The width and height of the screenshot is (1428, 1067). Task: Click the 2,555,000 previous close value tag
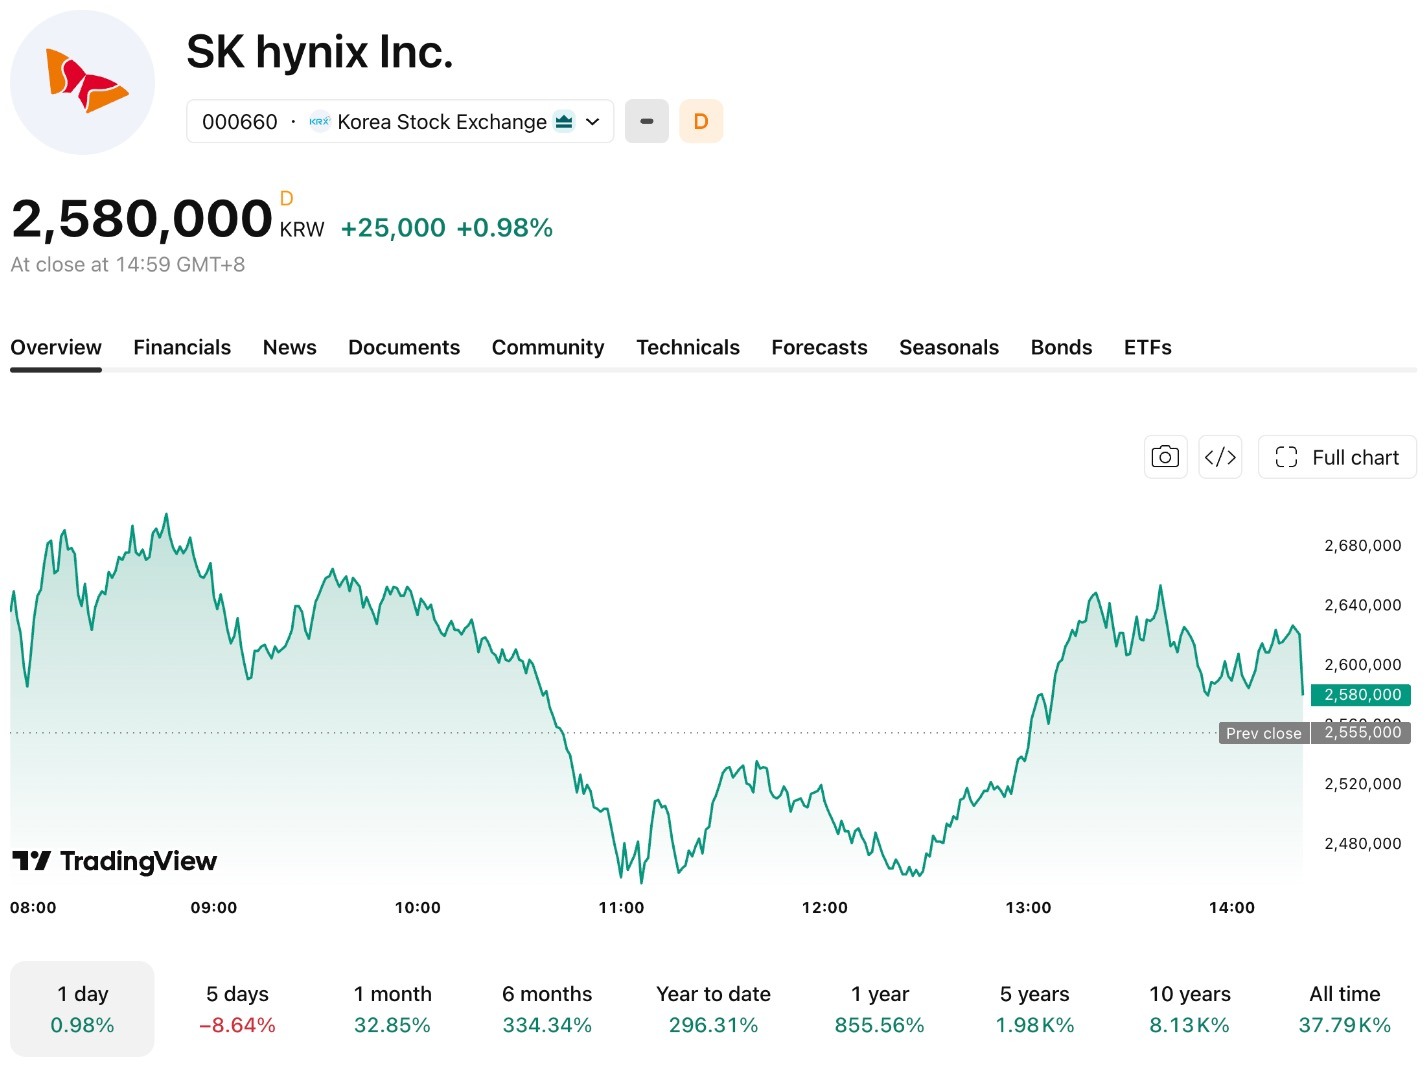(1361, 733)
